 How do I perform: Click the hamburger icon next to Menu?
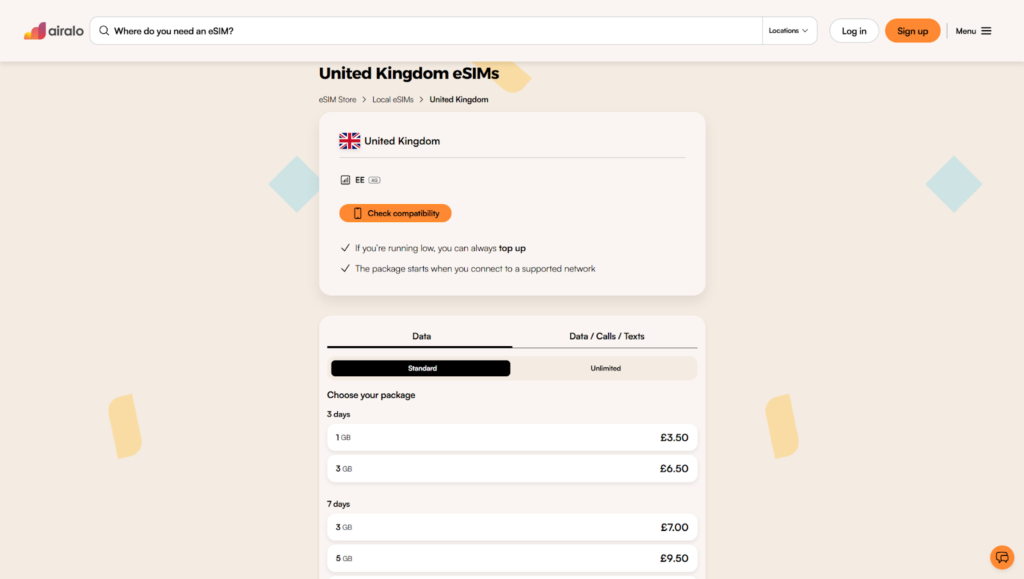(x=988, y=30)
